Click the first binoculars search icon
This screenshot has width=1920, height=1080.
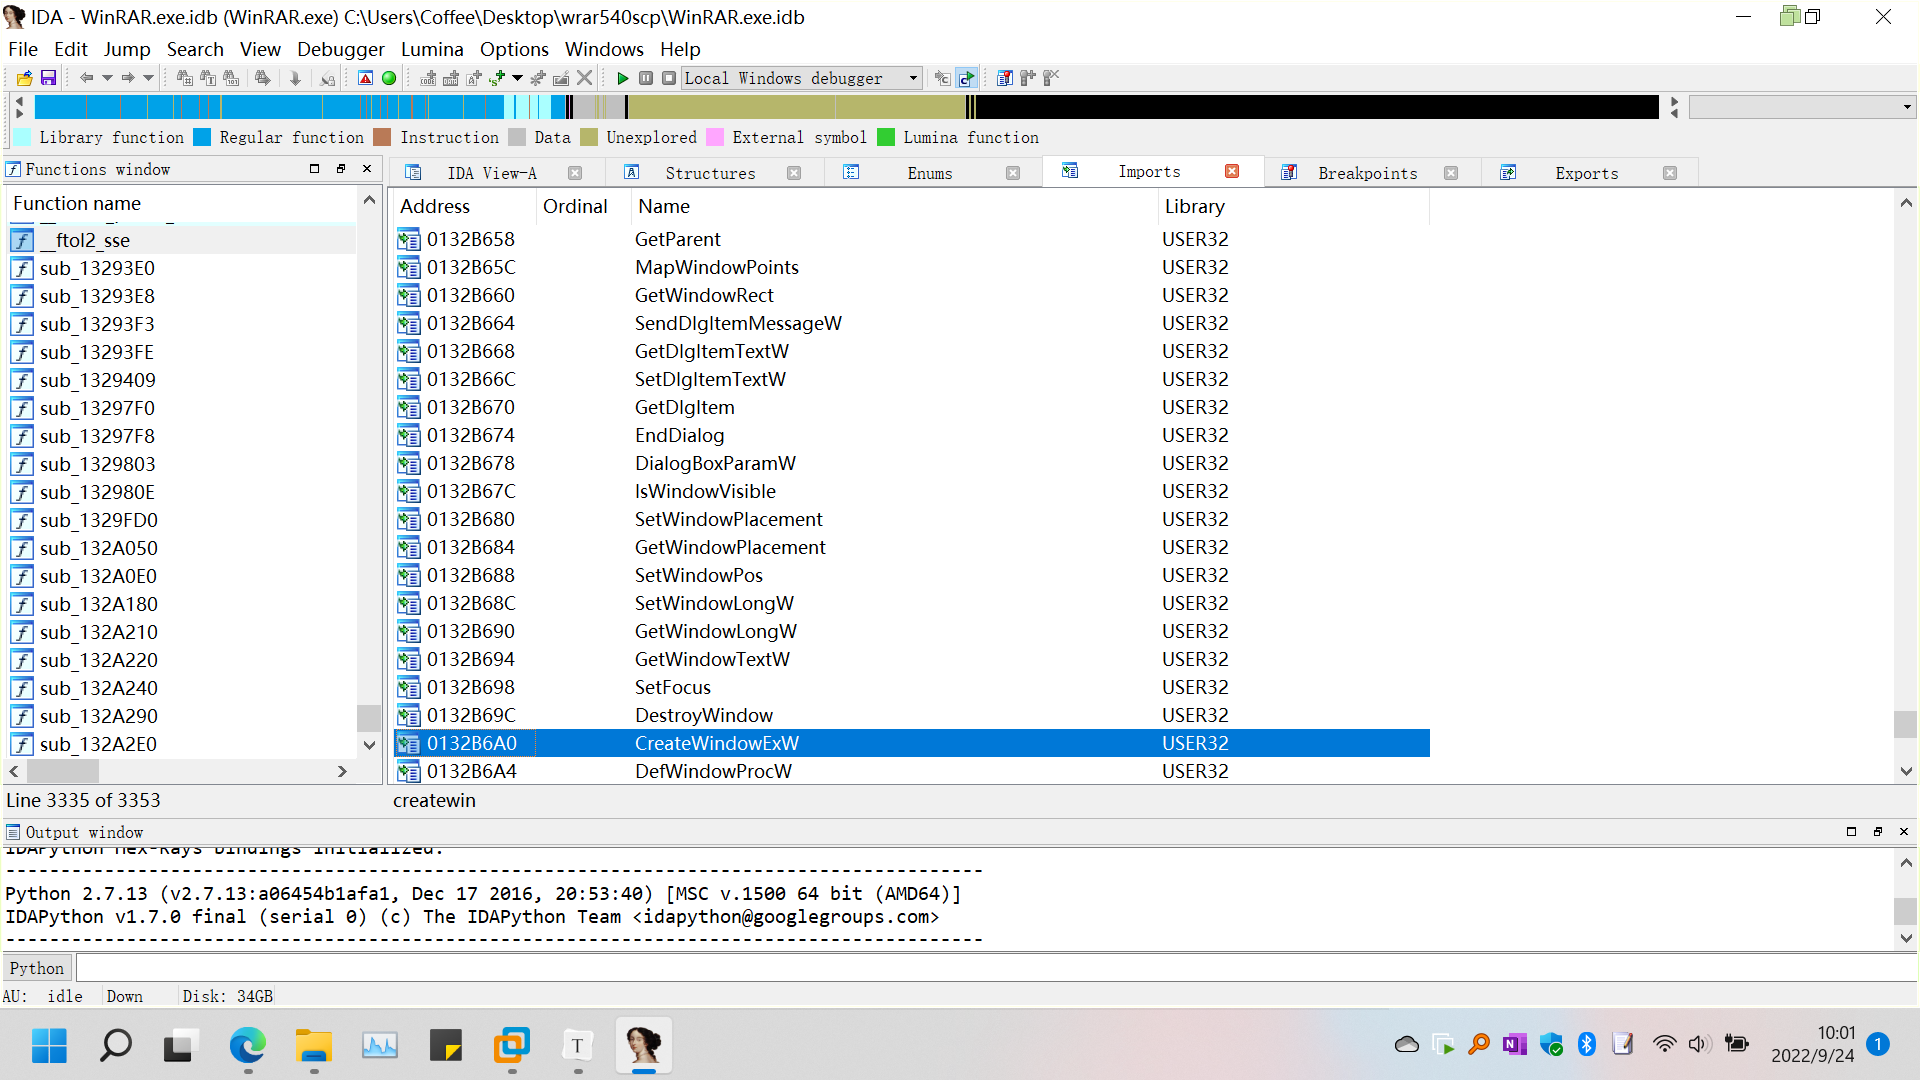[x=185, y=78]
